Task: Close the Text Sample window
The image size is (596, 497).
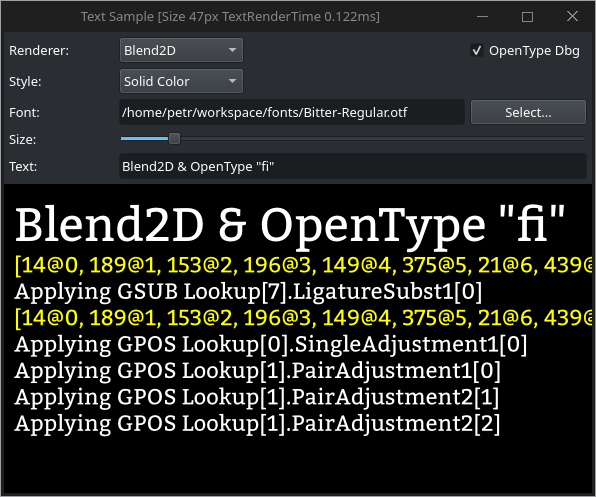Action: (x=572, y=17)
